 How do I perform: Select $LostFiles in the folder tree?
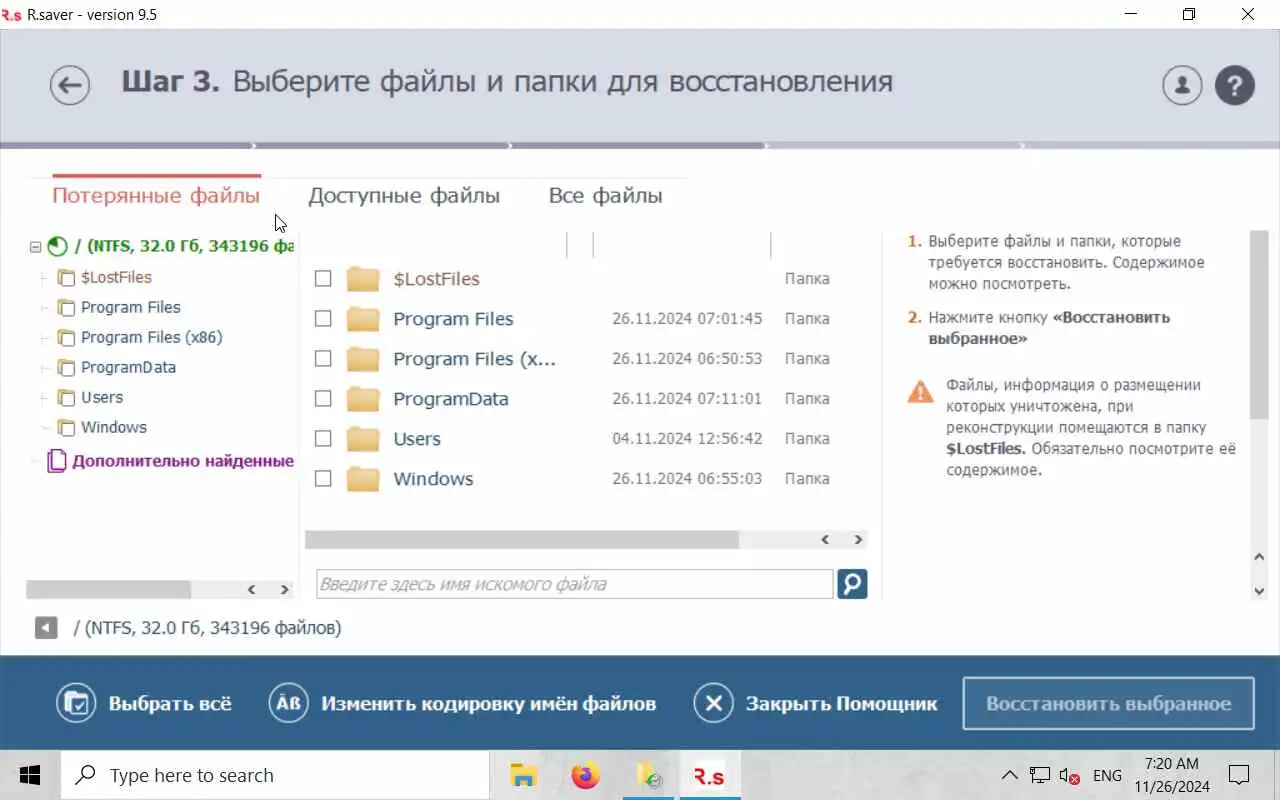(x=116, y=277)
